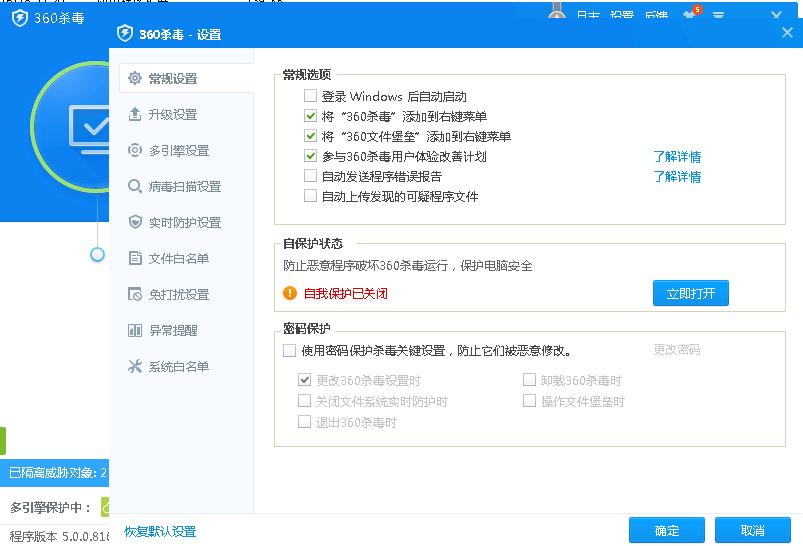Click the monitor checkmark status icon in main window

90,128
